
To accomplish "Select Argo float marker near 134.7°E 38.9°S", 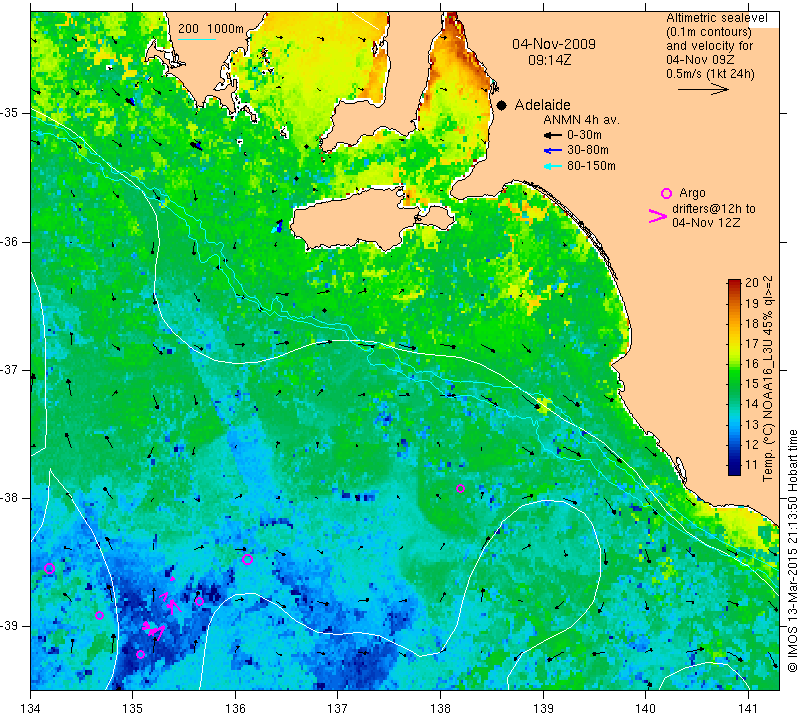I will (x=99, y=615).
